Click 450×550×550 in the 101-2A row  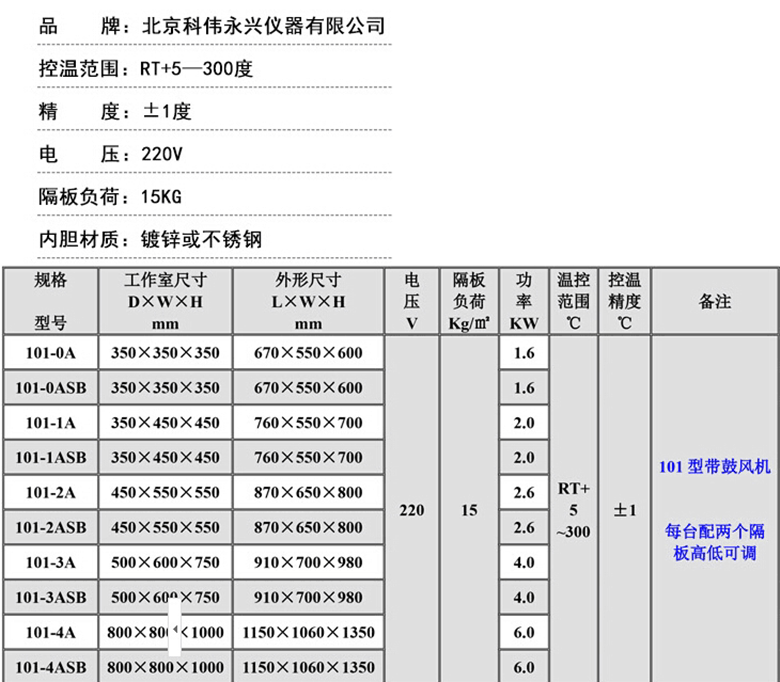coord(165,492)
